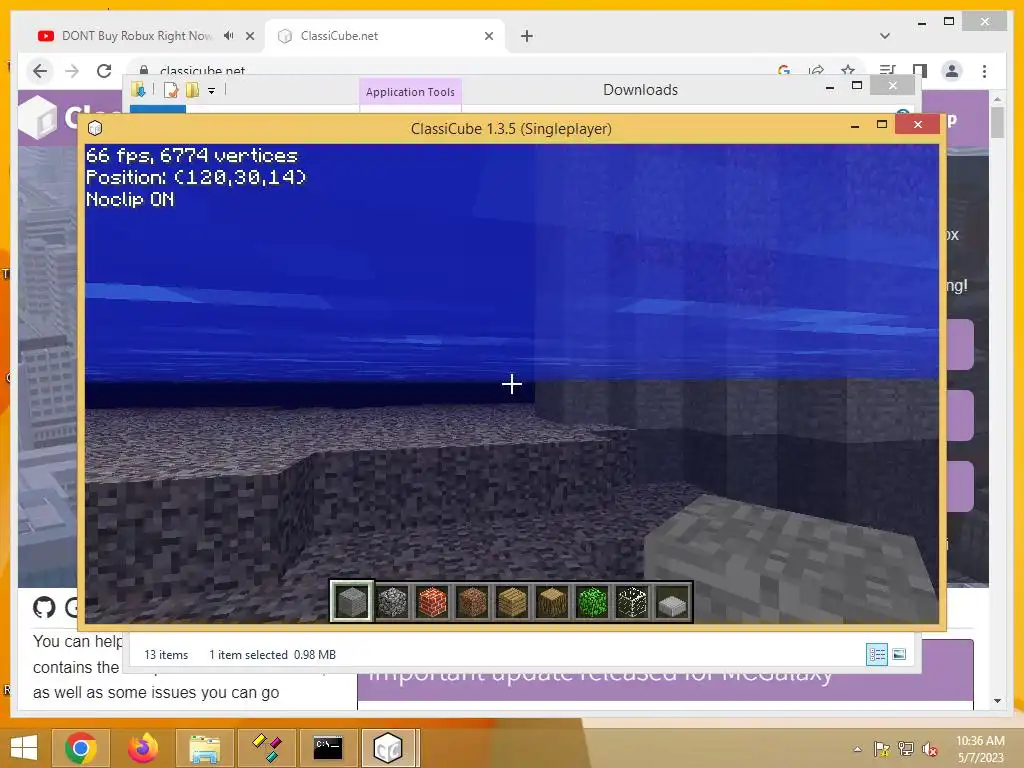
Task: Select the green leaves block in the hotbar
Action: 592,601
